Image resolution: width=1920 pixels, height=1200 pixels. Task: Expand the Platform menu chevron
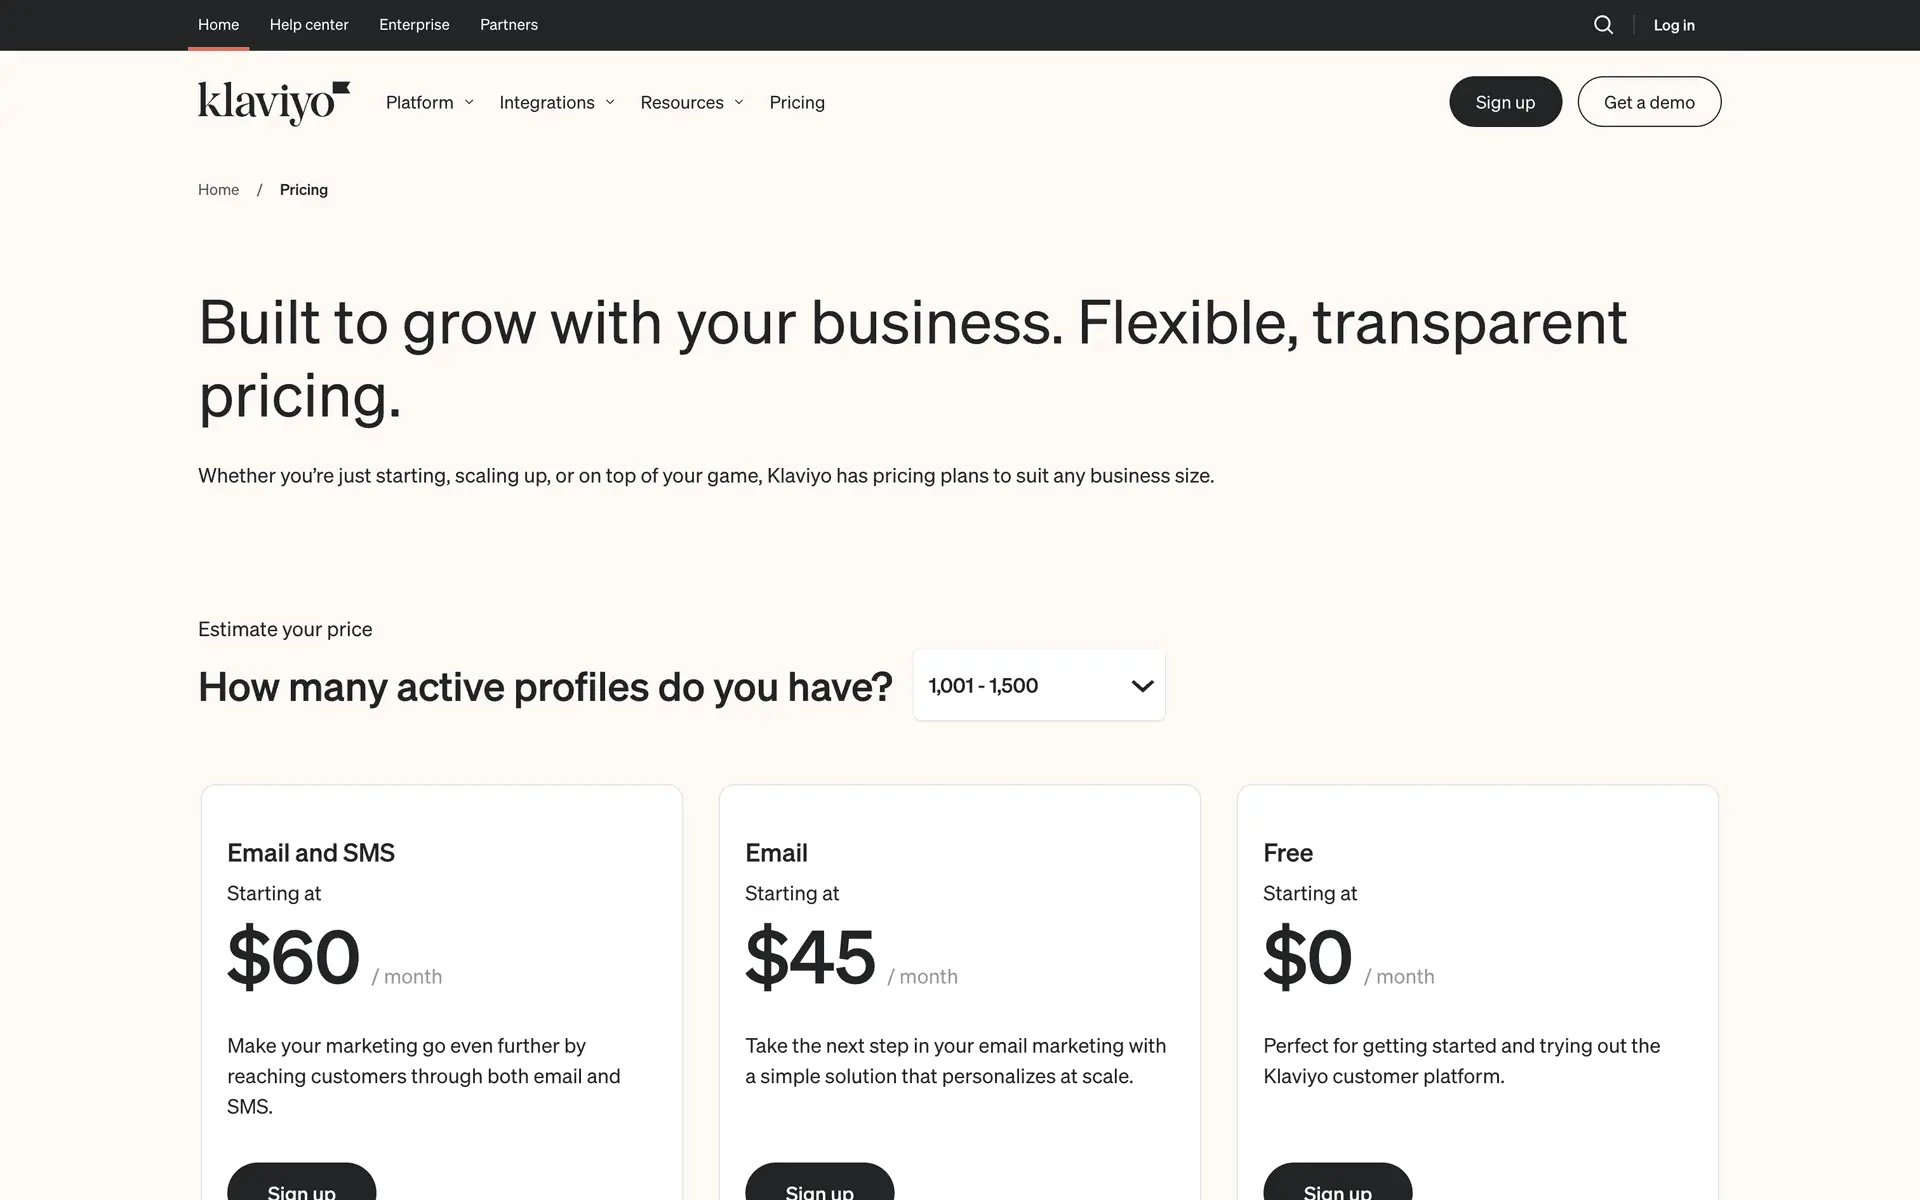(469, 102)
